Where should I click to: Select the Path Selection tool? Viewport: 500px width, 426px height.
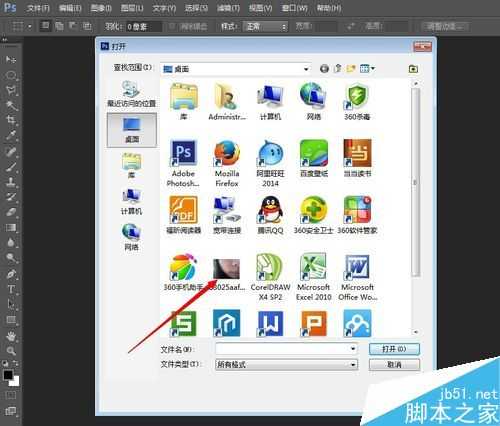(11, 304)
